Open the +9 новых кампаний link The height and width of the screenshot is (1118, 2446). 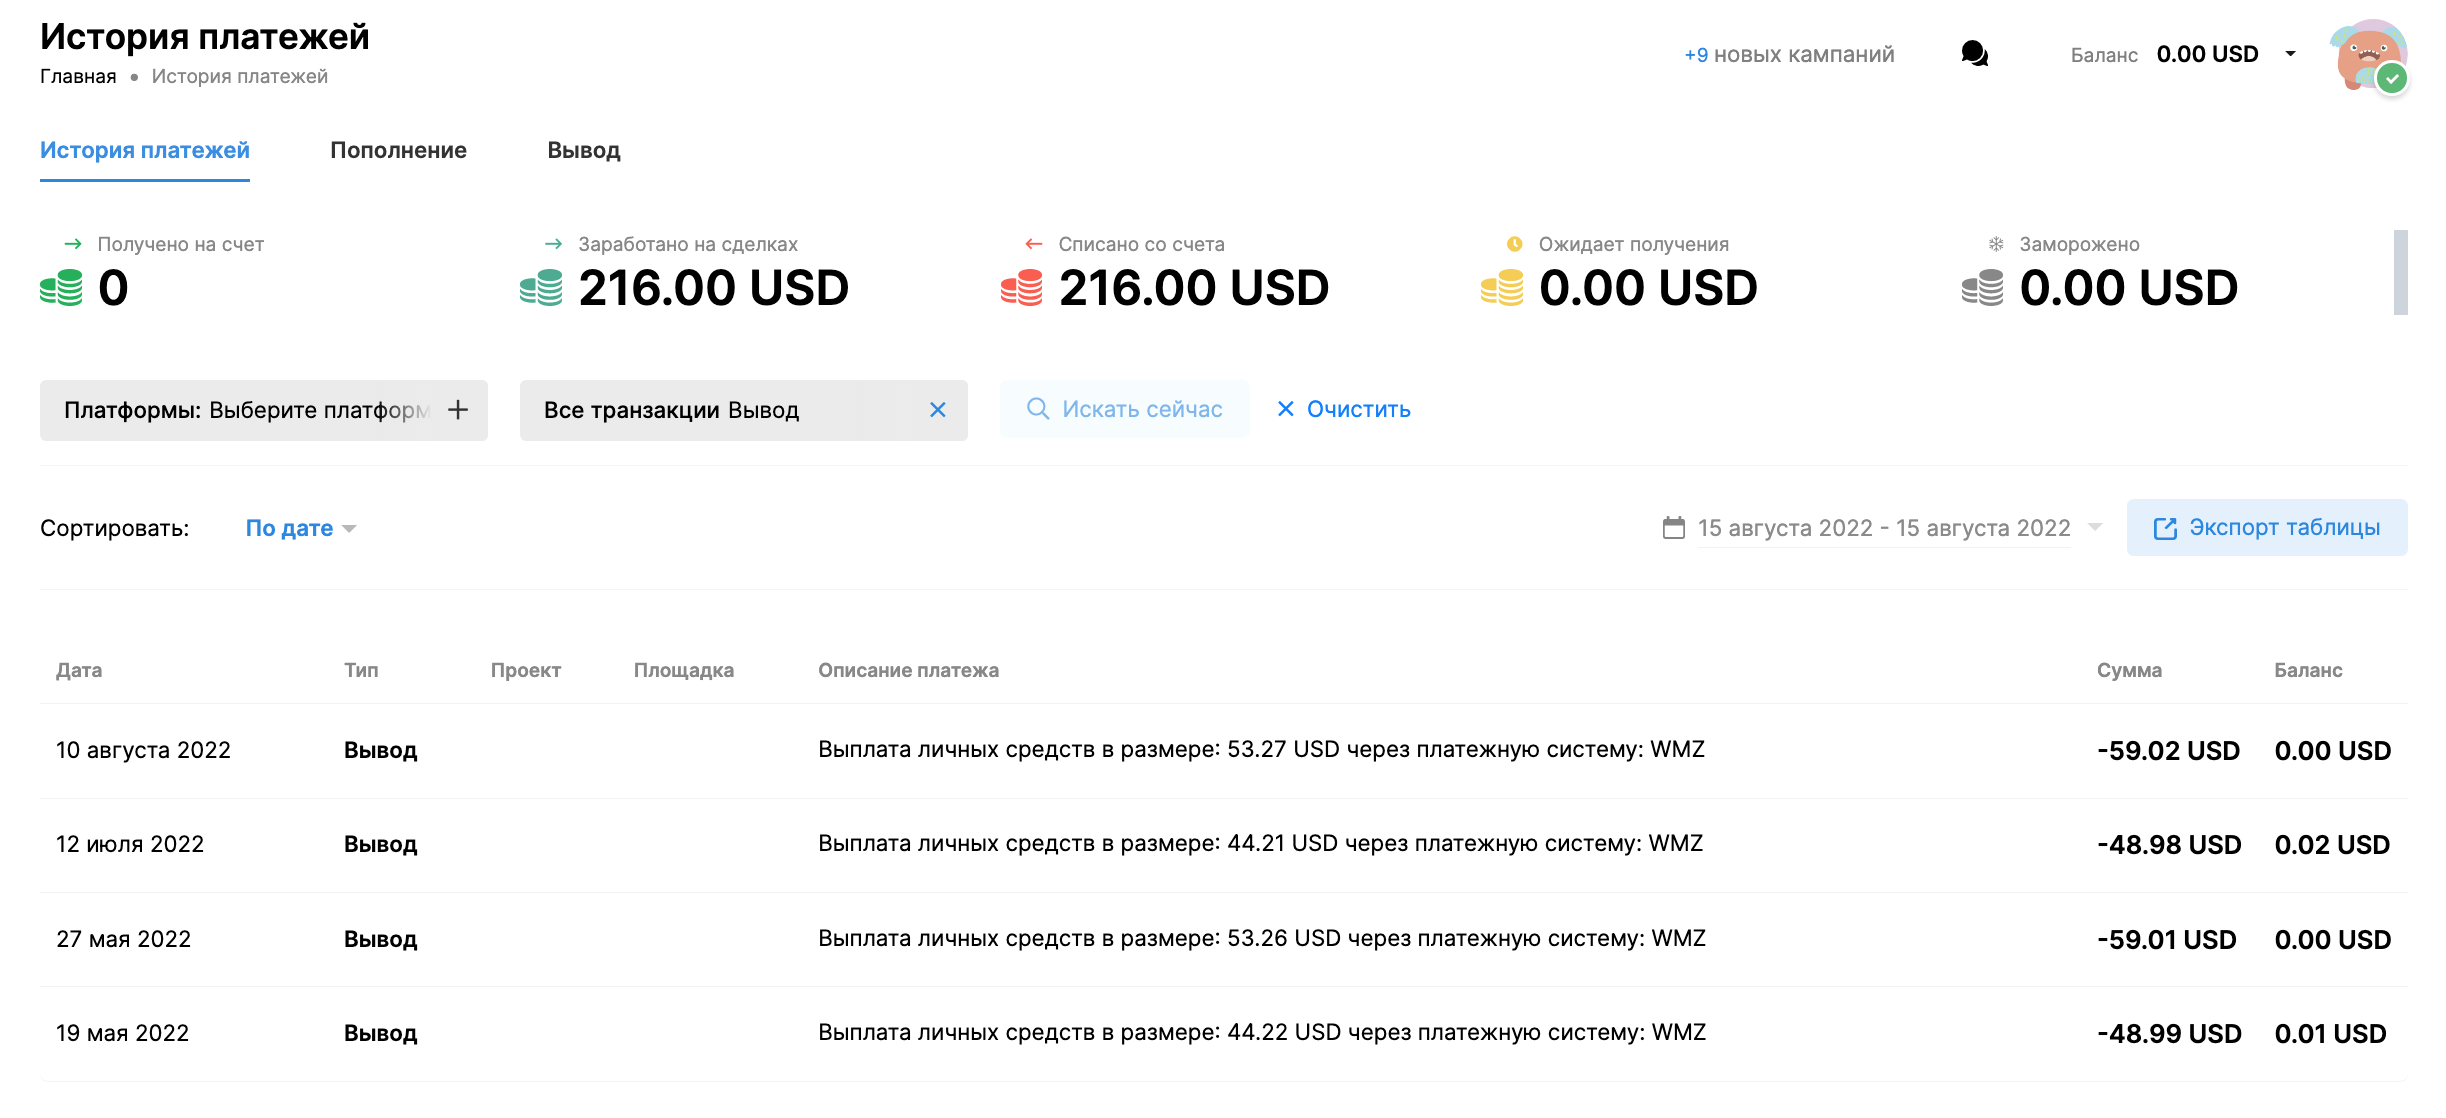pyautogui.click(x=1788, y=54)
